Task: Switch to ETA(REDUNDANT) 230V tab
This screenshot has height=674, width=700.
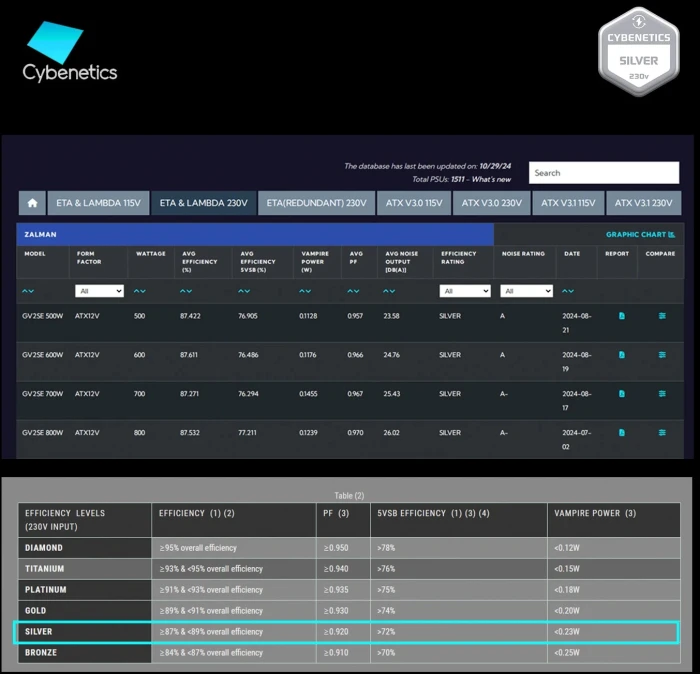Action: pos(317,203)
